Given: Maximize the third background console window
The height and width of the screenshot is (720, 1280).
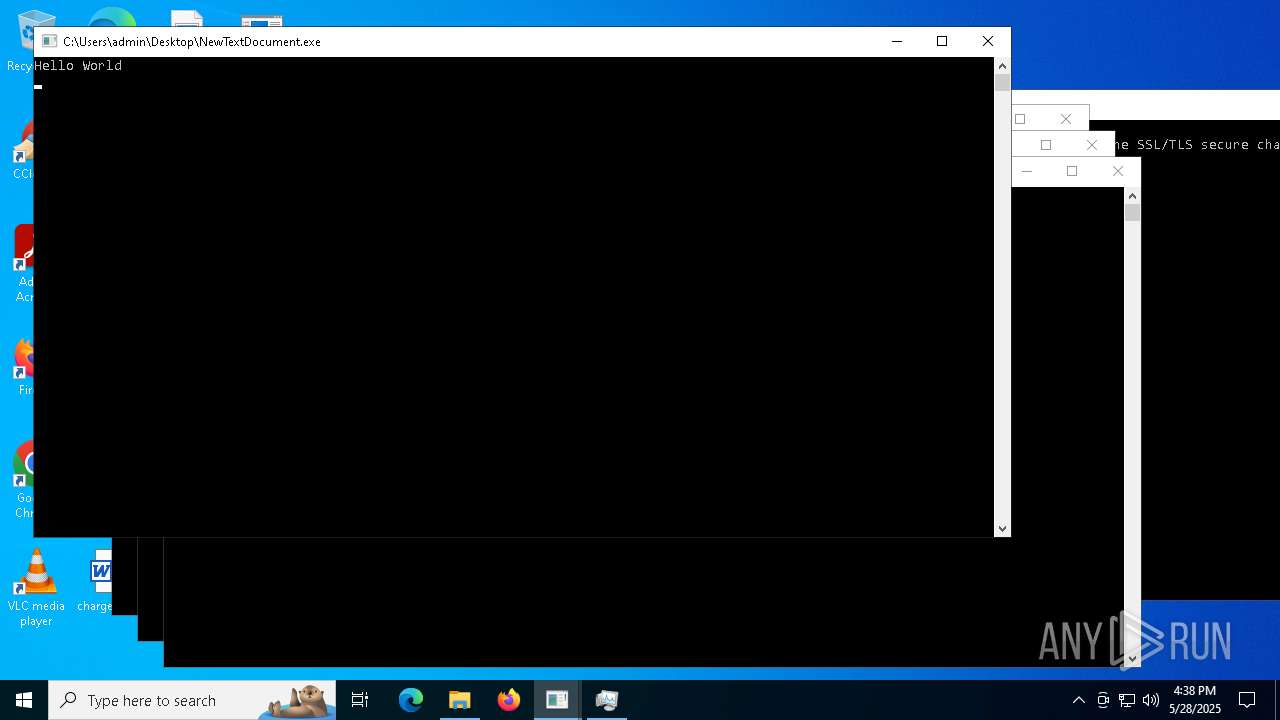Looking at the screenshot, I should click(x=1072, y=171).
